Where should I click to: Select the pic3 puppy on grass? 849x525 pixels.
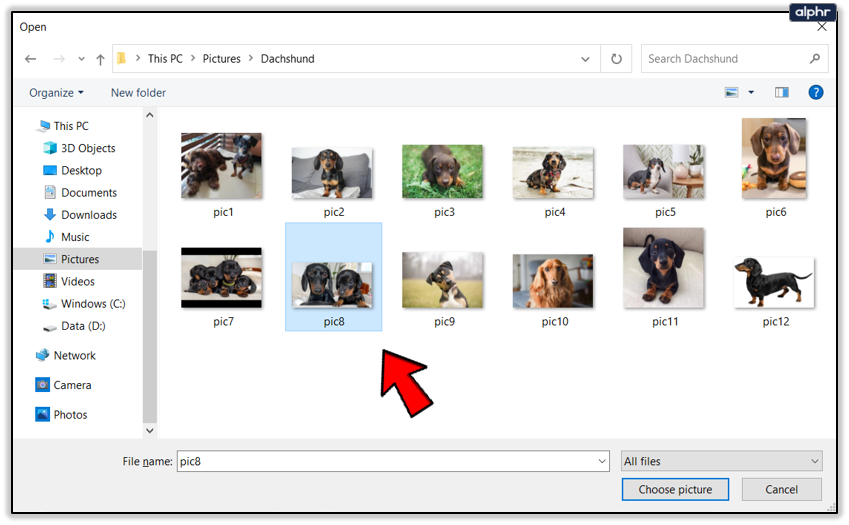click(442, 171)
